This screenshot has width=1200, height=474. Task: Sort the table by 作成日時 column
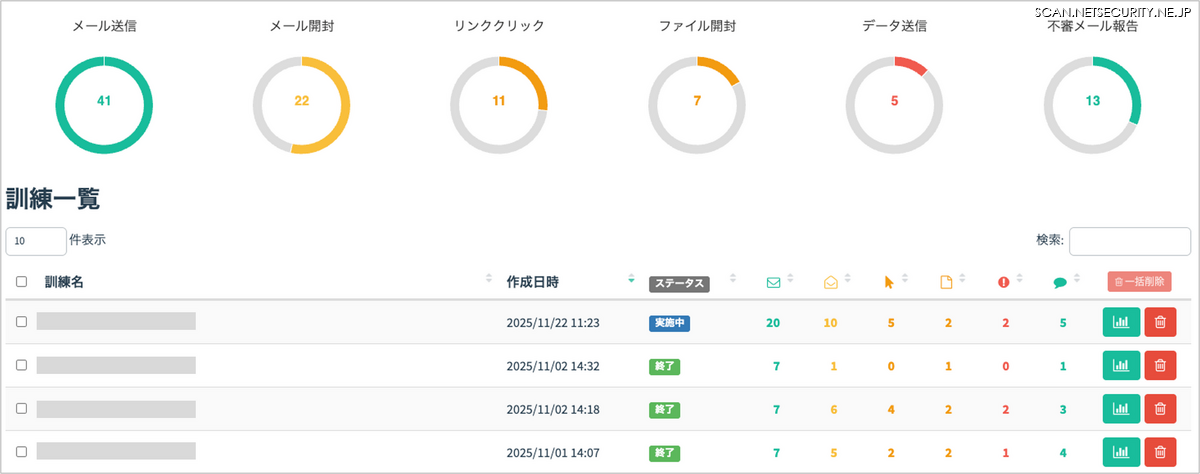(532, 282)
